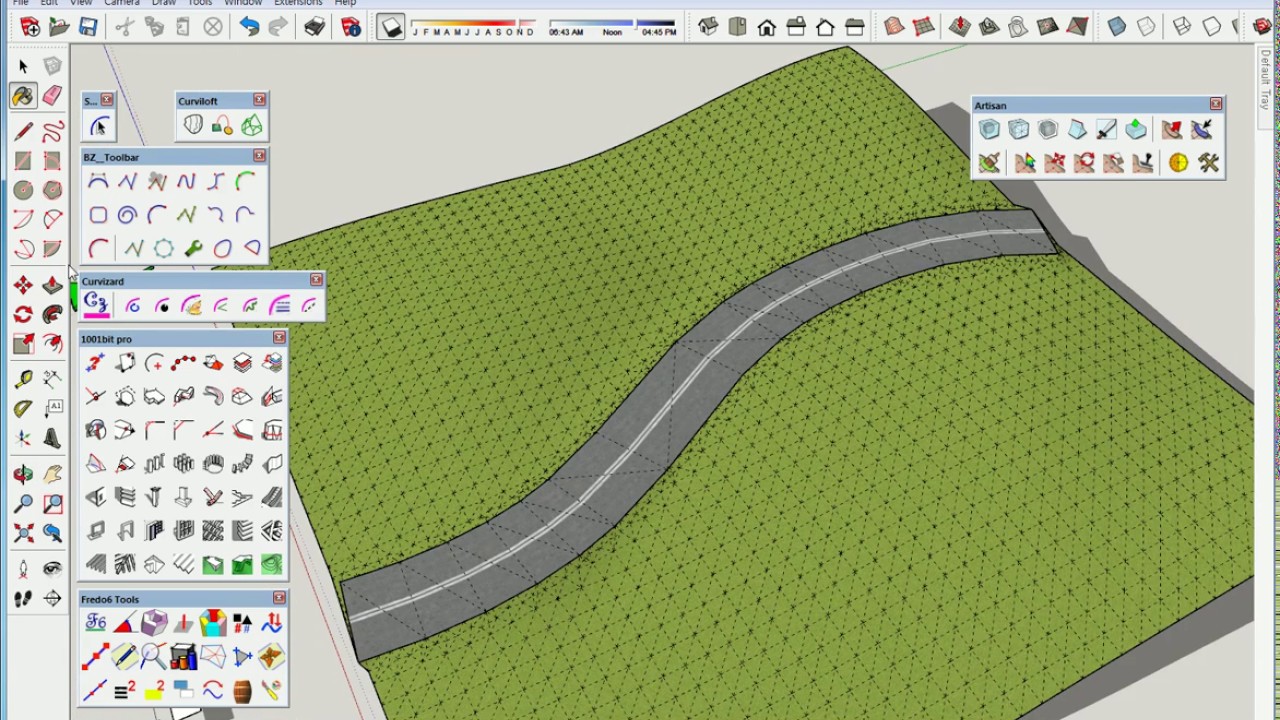Pick the pink Eraser tool
1280x720 pixels.
coord(52,96)
